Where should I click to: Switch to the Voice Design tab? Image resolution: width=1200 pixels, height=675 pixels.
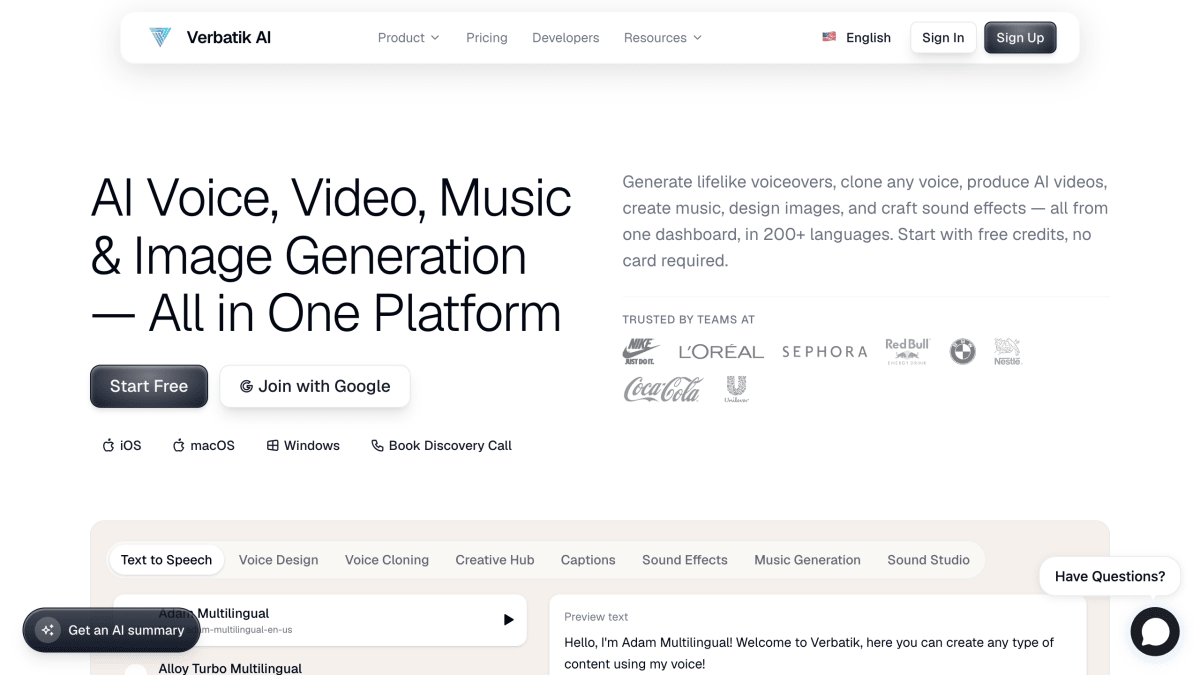278,560
